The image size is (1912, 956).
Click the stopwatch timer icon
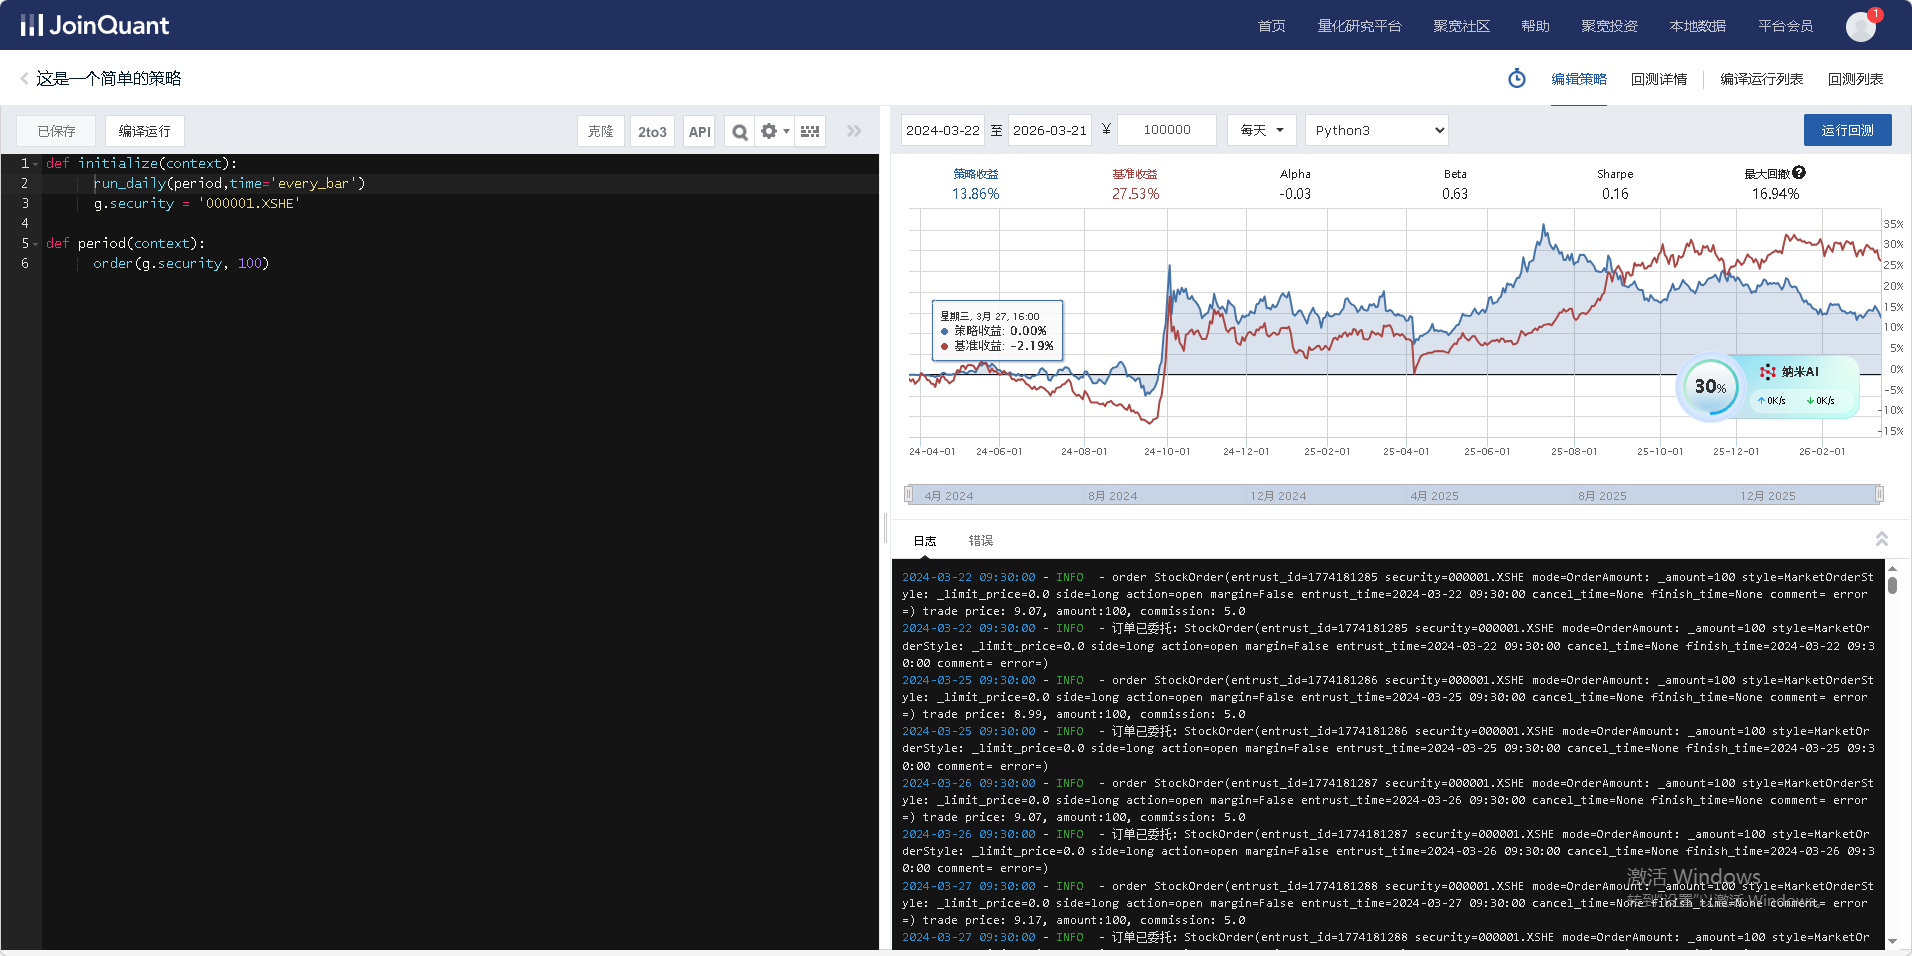point(1517,79)
